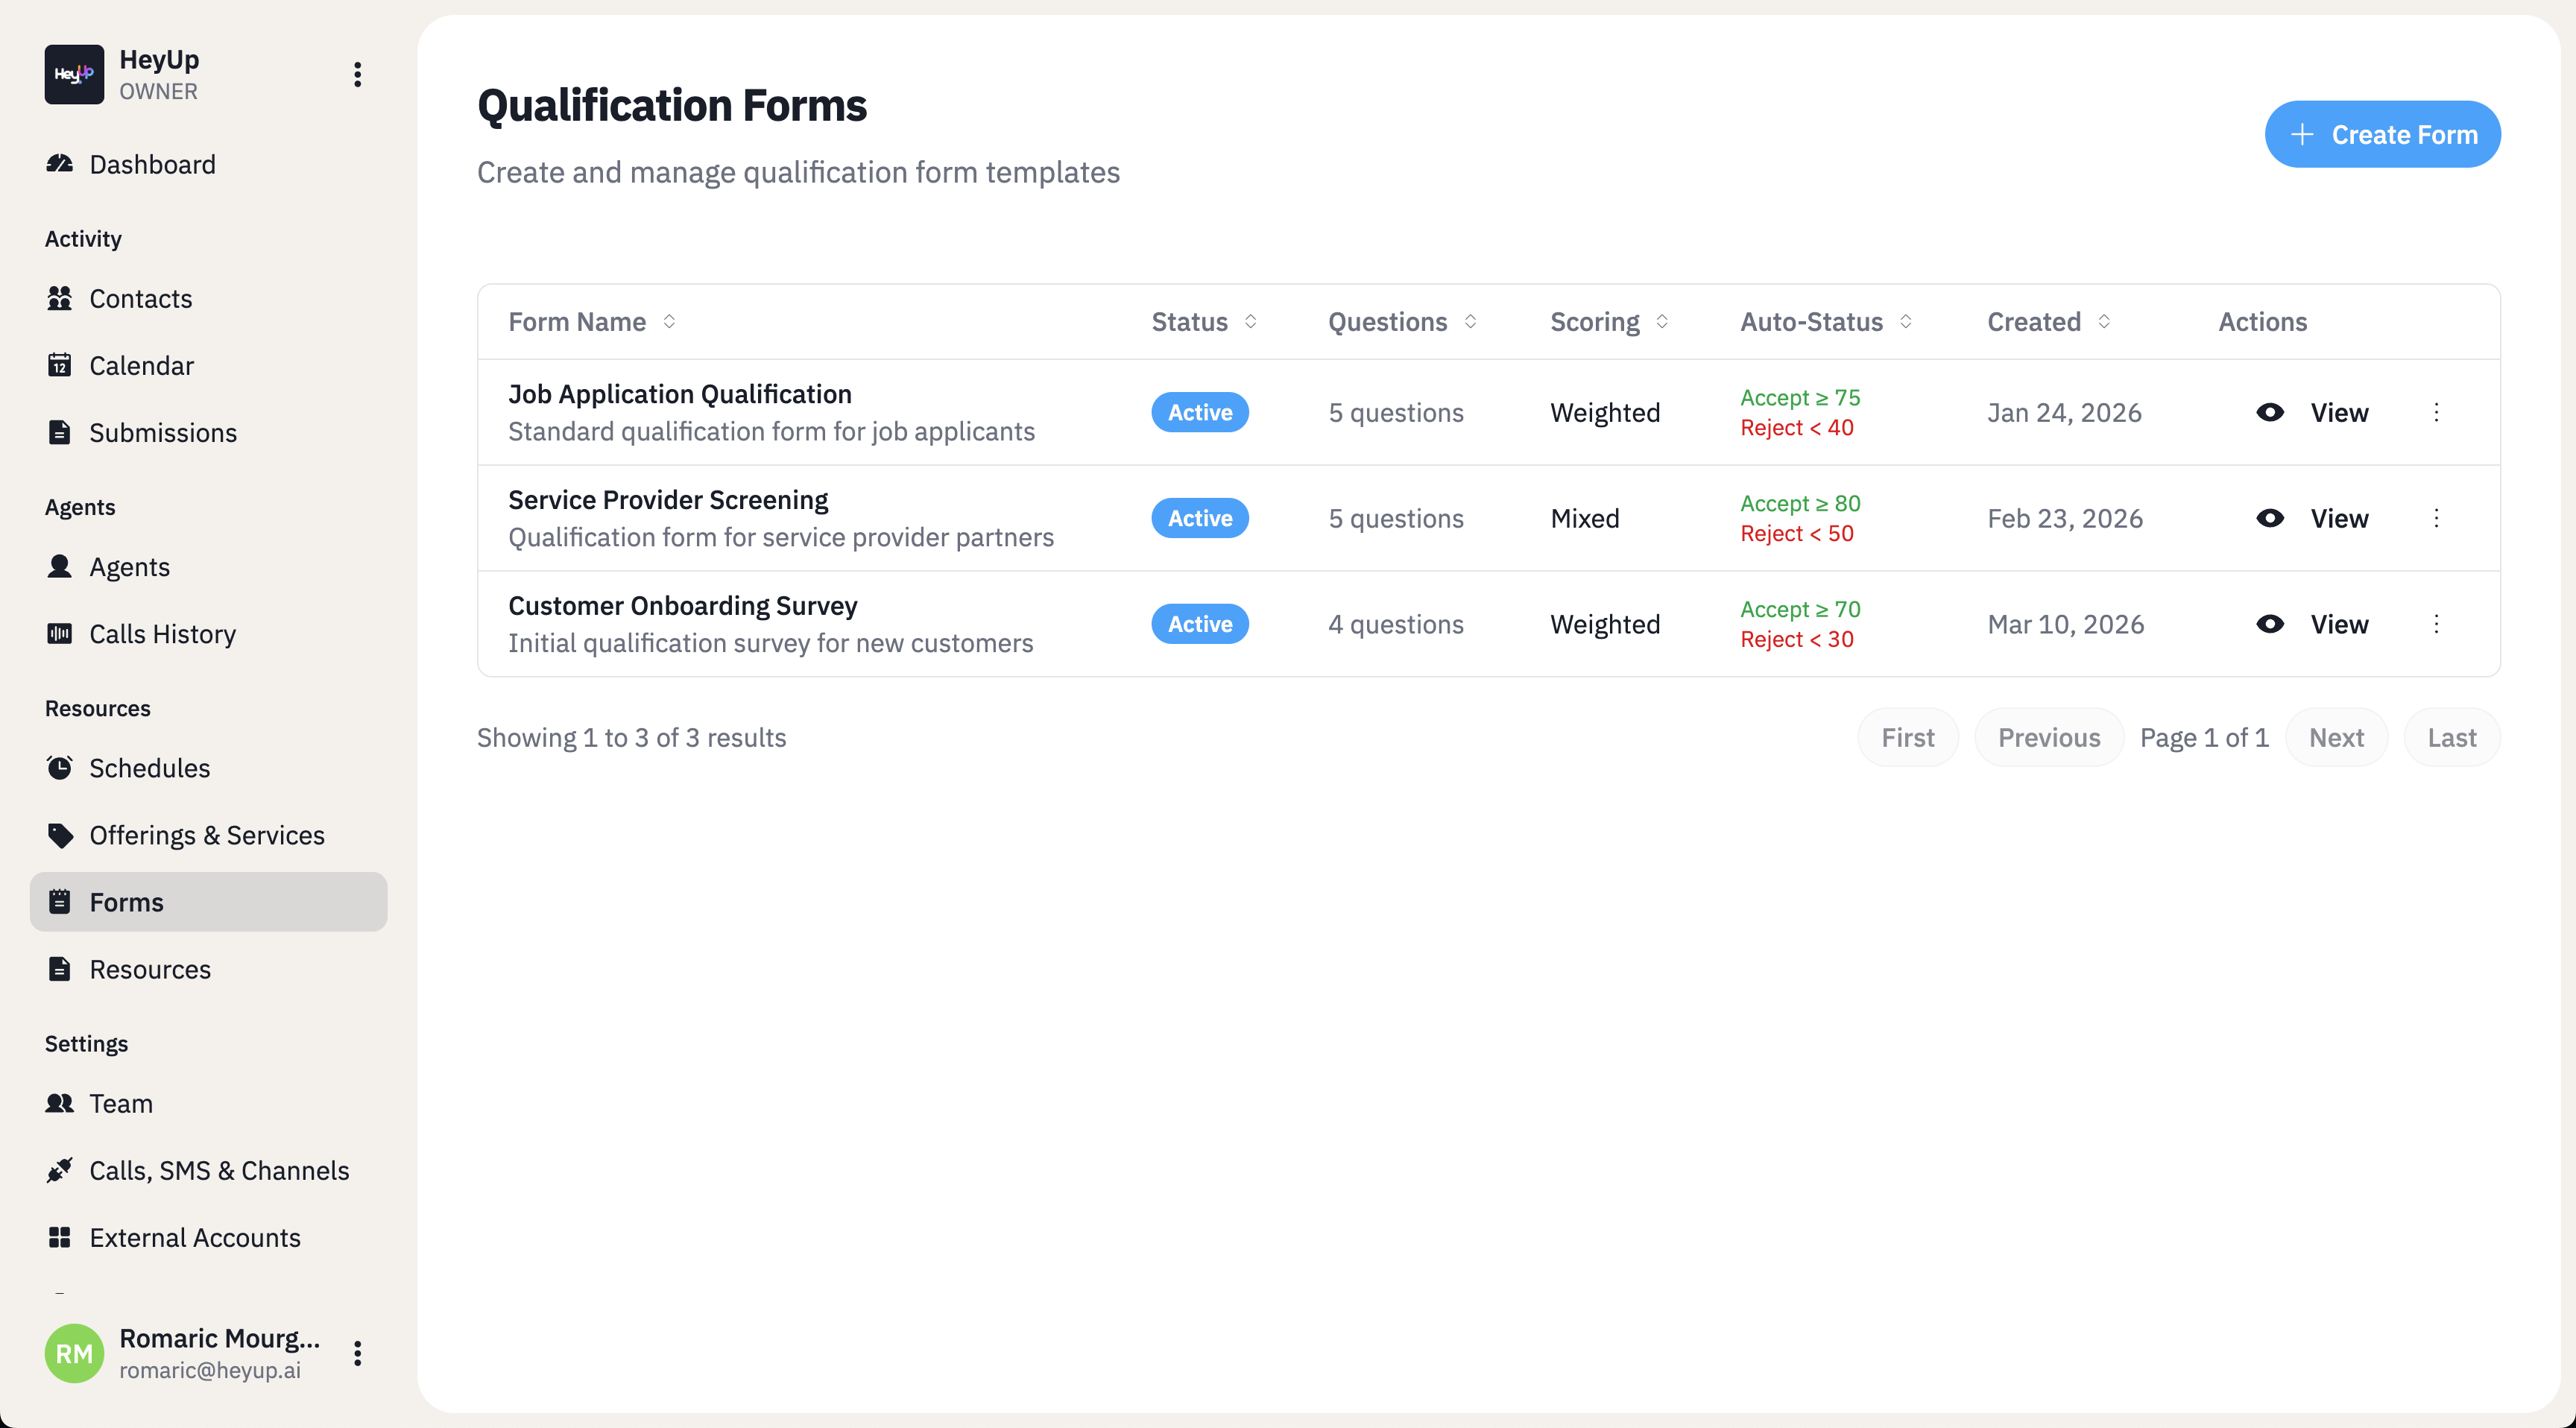Open HeyUp workspace three-dot menu

point(357,75)
